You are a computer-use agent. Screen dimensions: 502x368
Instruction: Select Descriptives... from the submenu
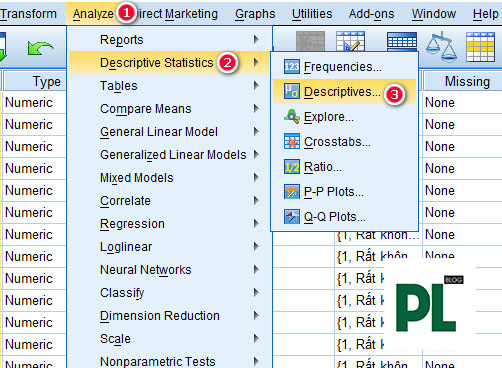coord(344,92)
